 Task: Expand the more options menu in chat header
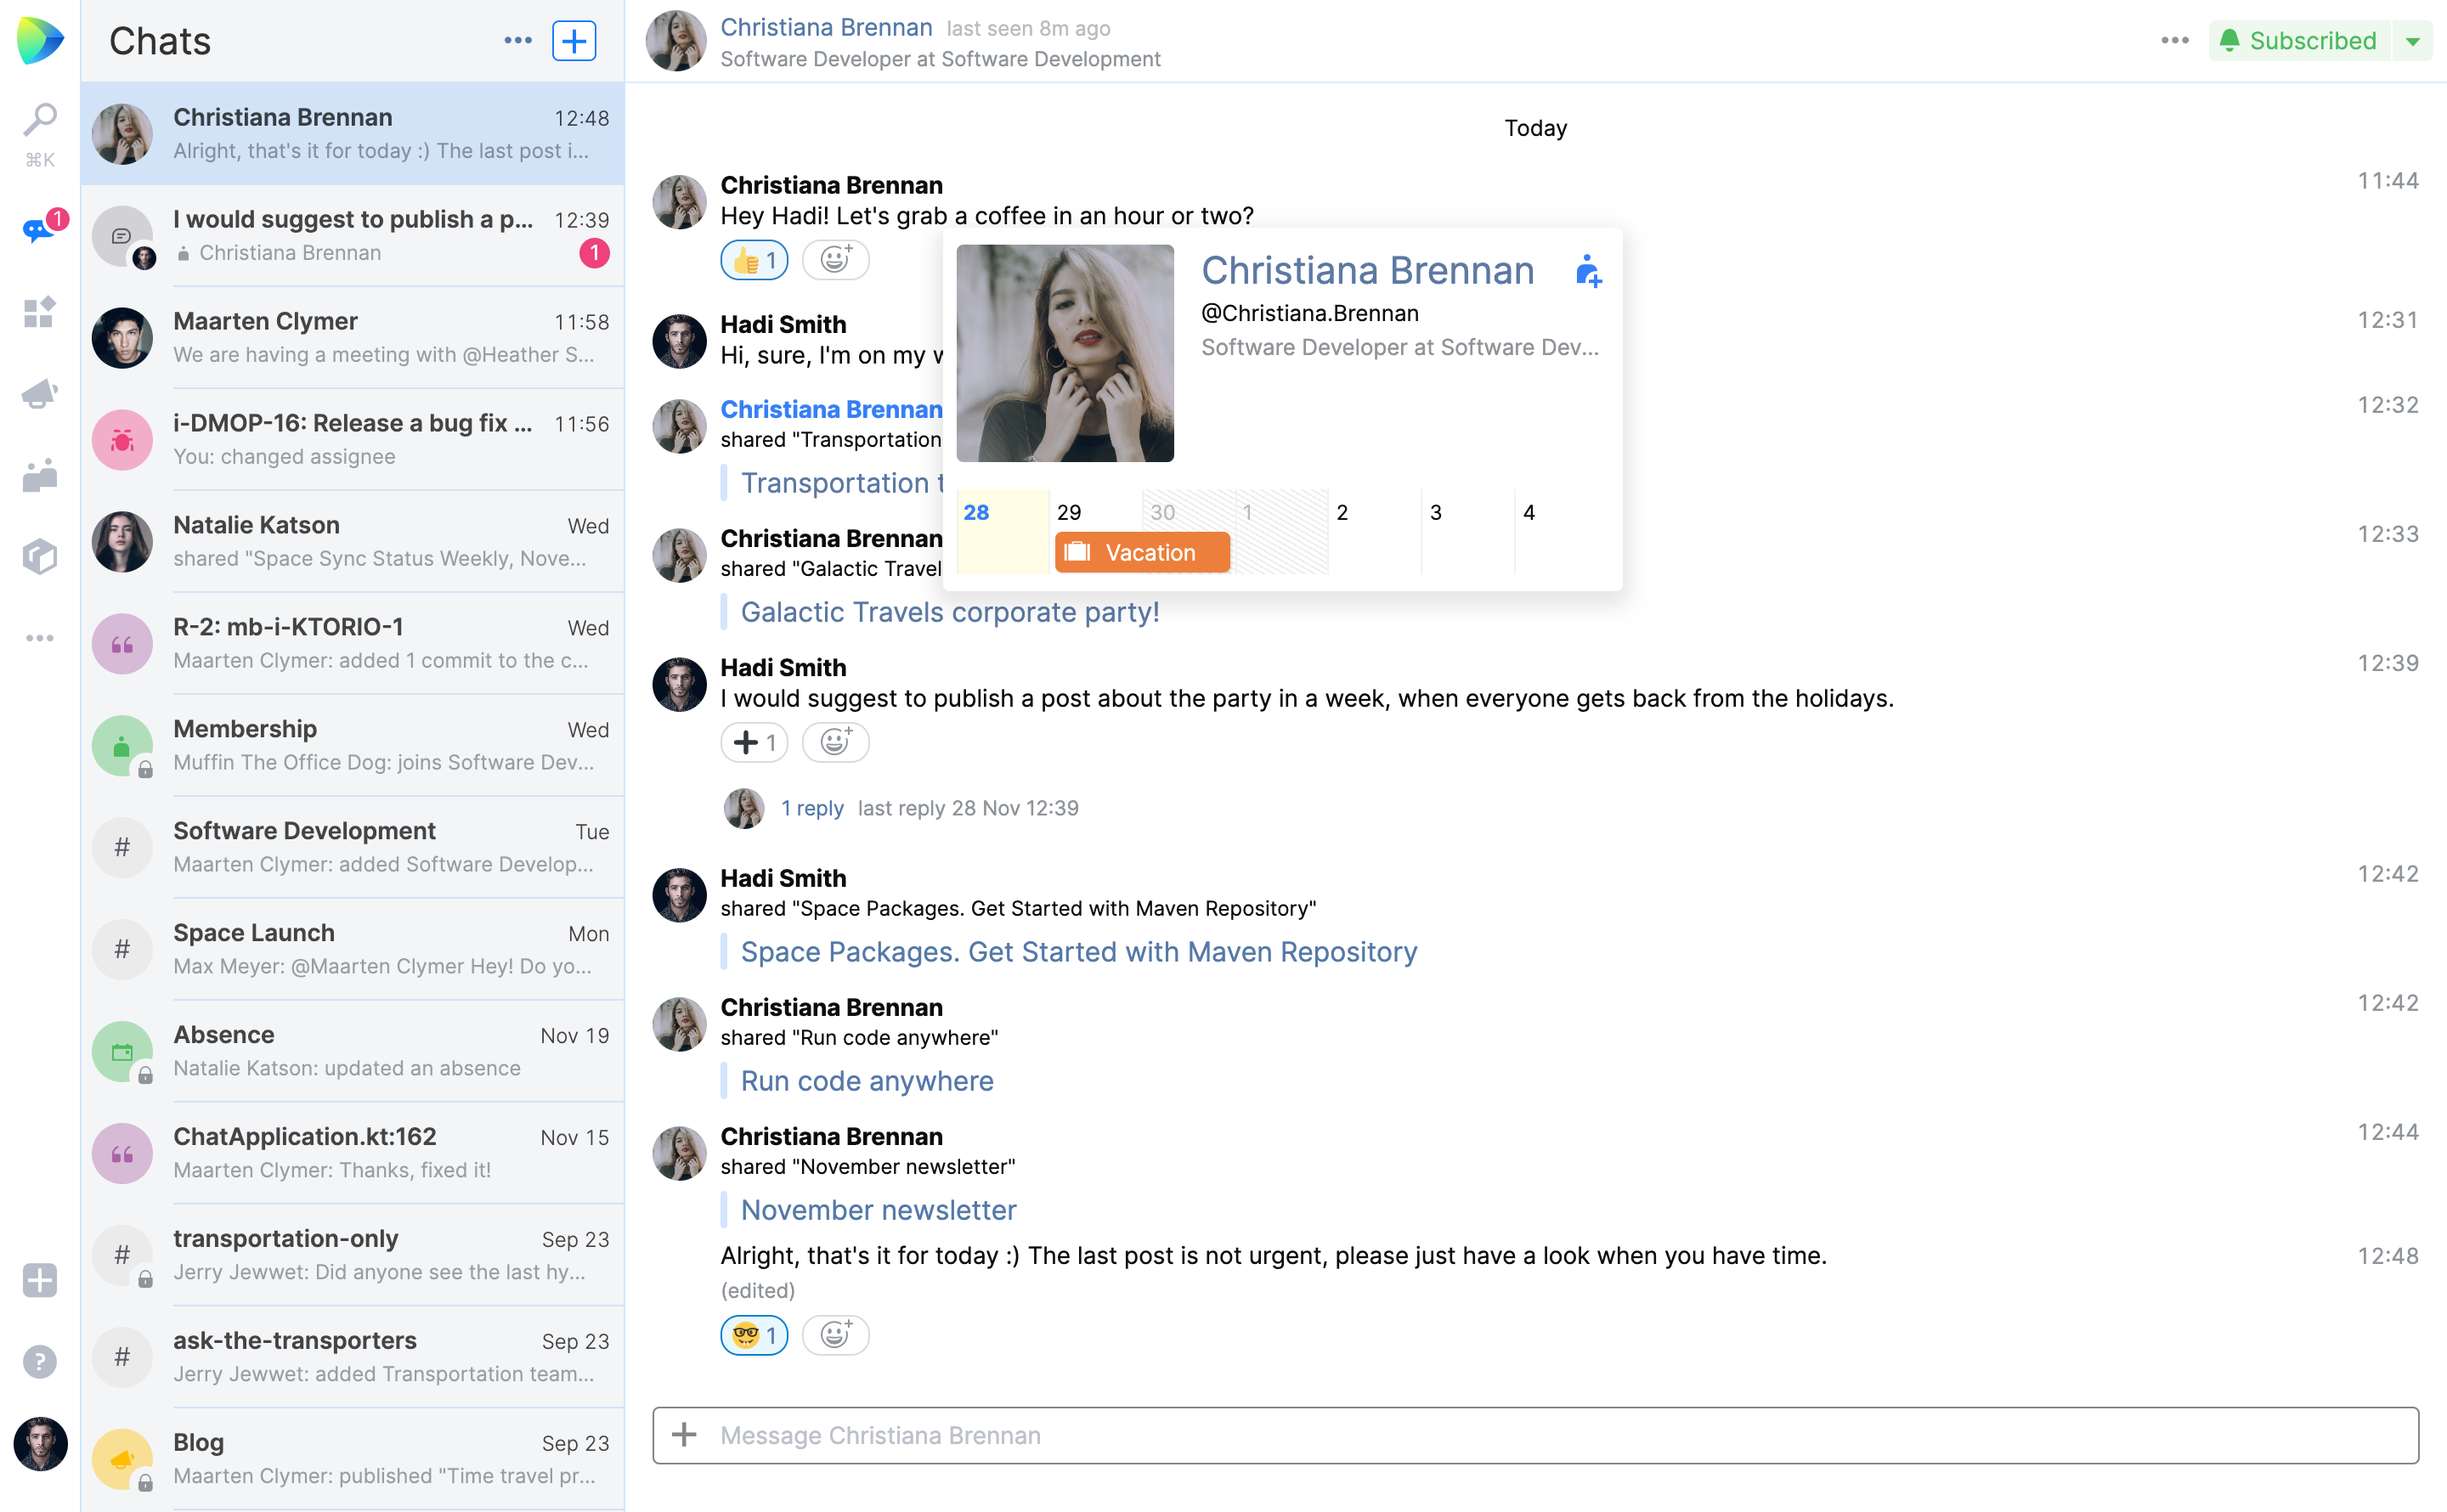(x=2174, y=38)
